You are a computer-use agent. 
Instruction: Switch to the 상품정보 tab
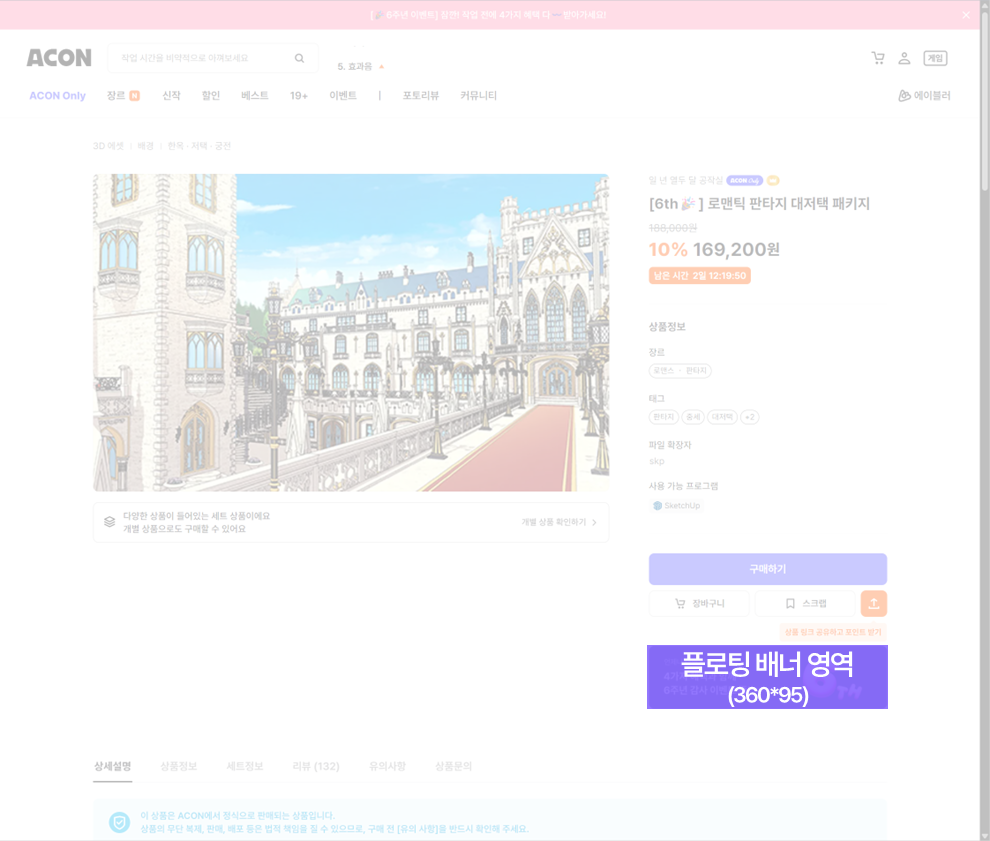(179, 766)
